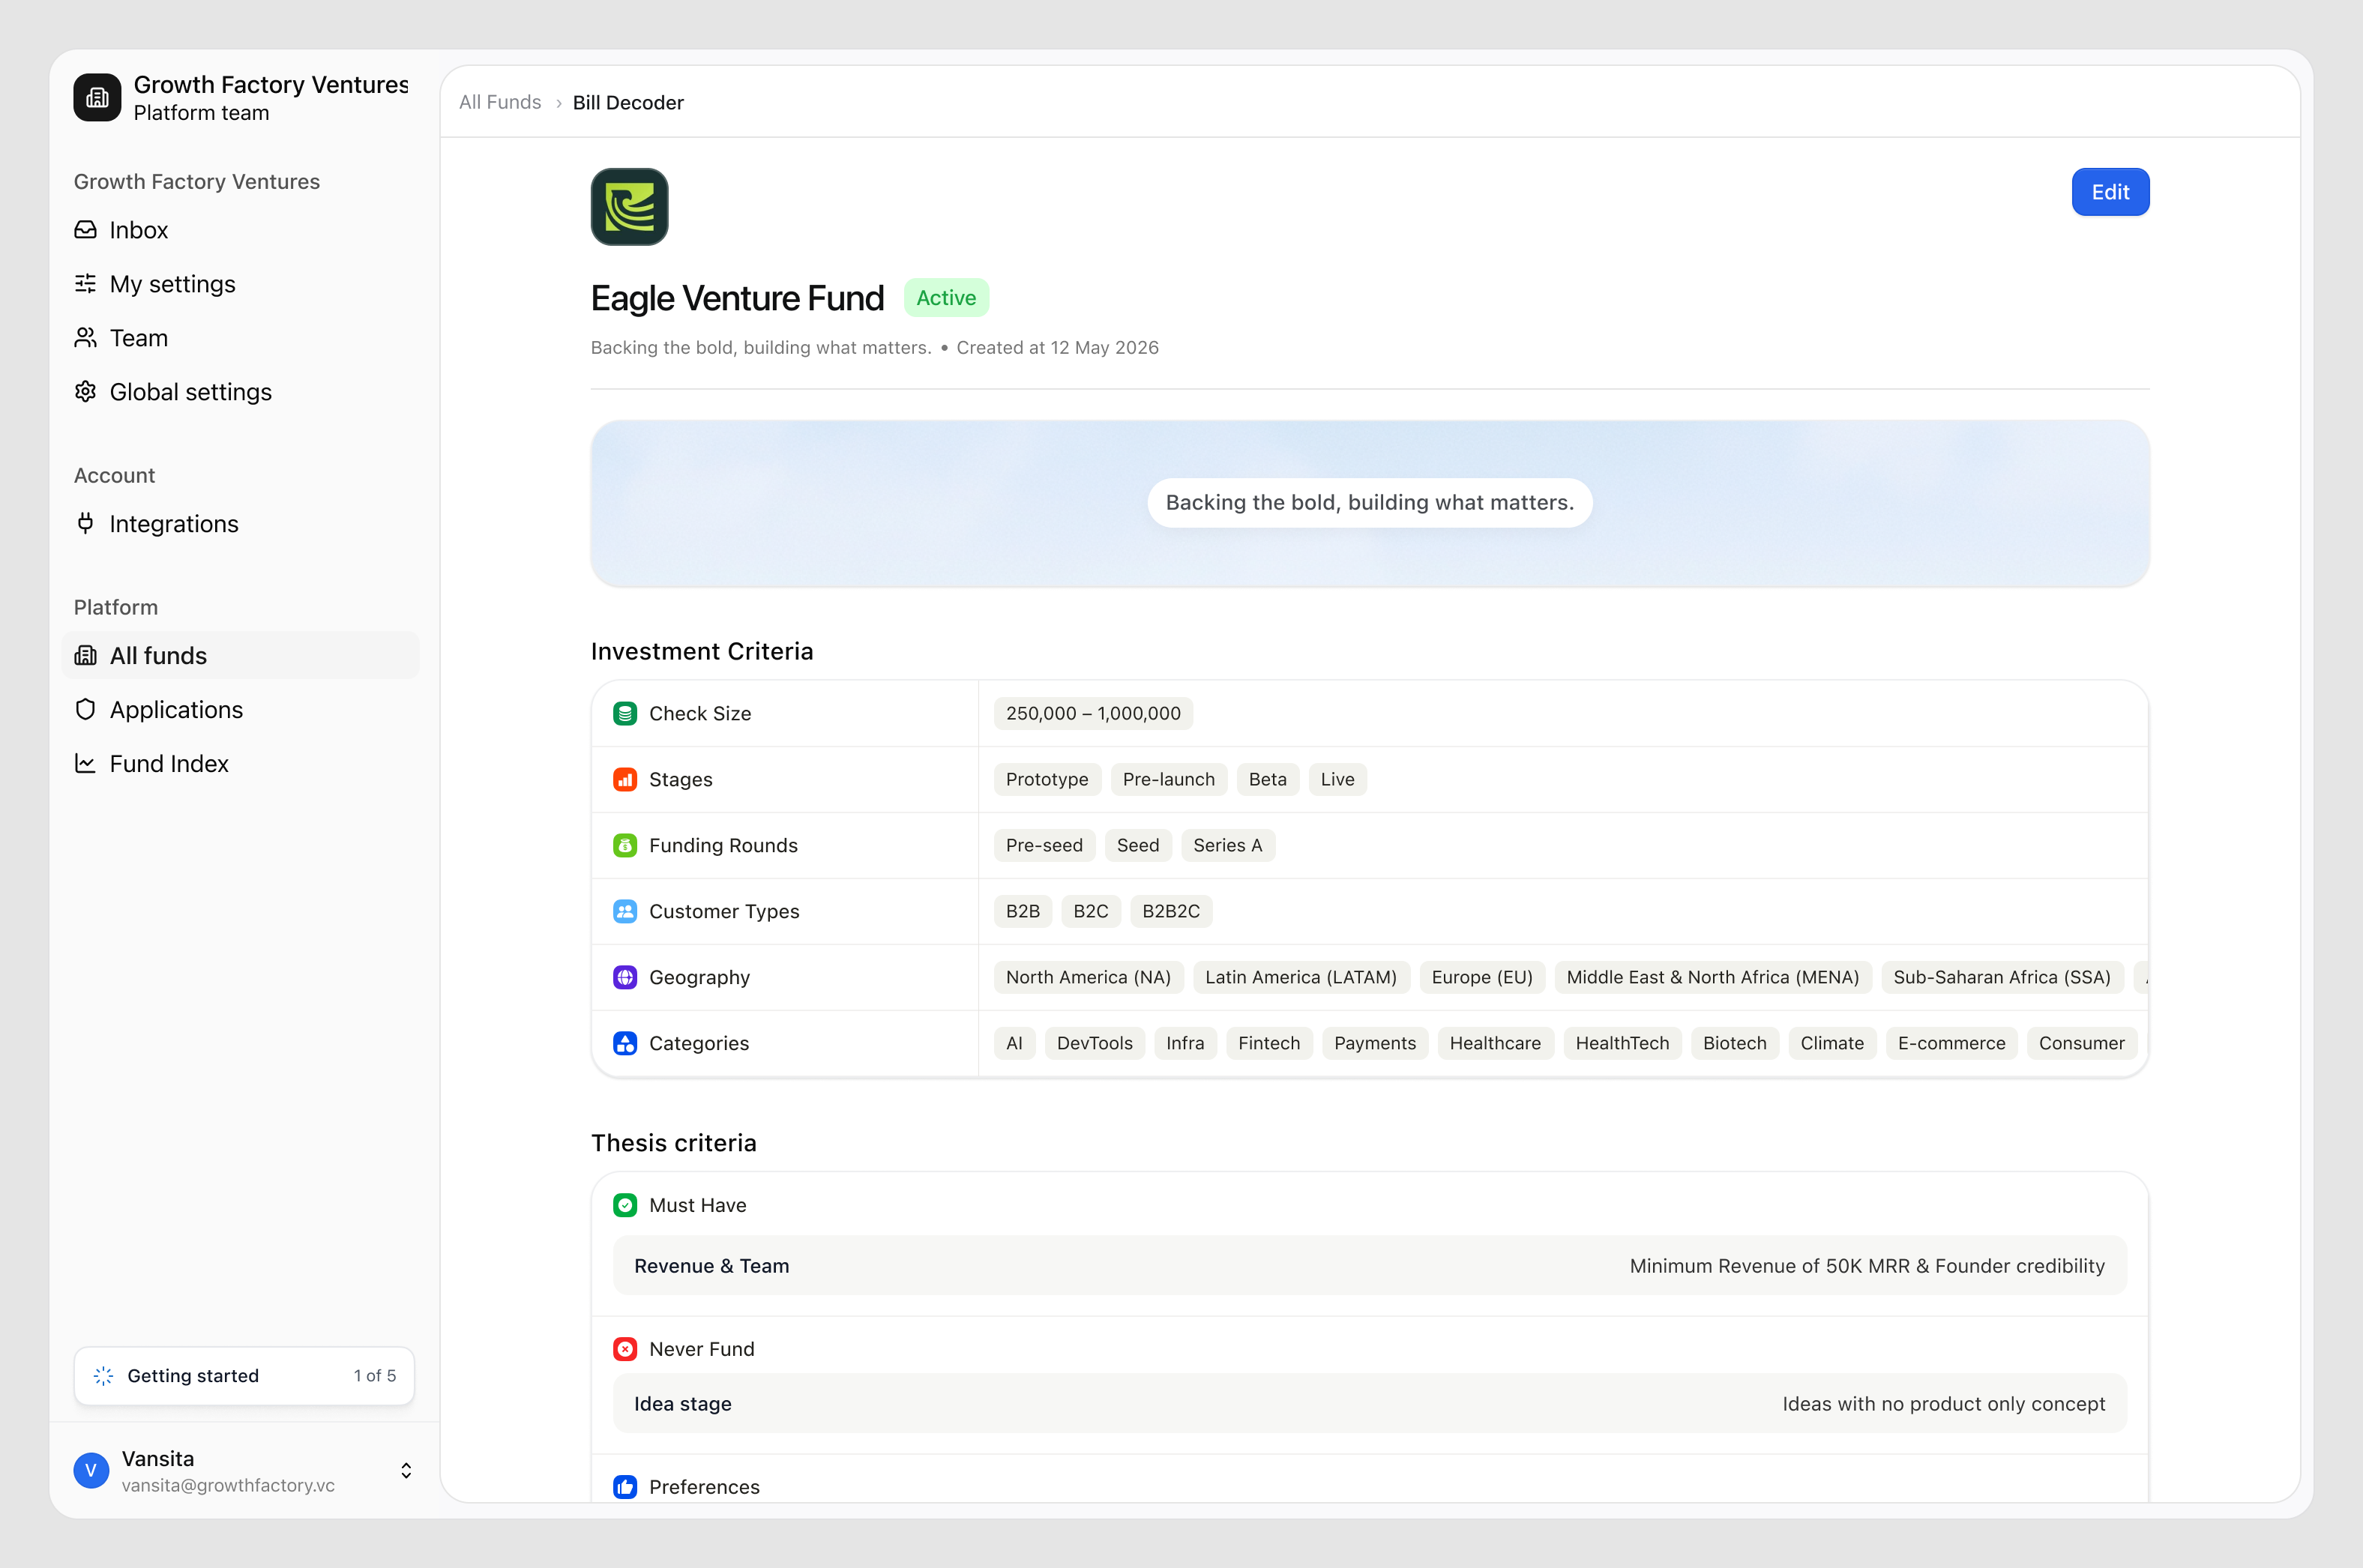This screenshot has width=2363, height=1568.
Task: Click the purple Geography globe icon
Action: (625, 978)
